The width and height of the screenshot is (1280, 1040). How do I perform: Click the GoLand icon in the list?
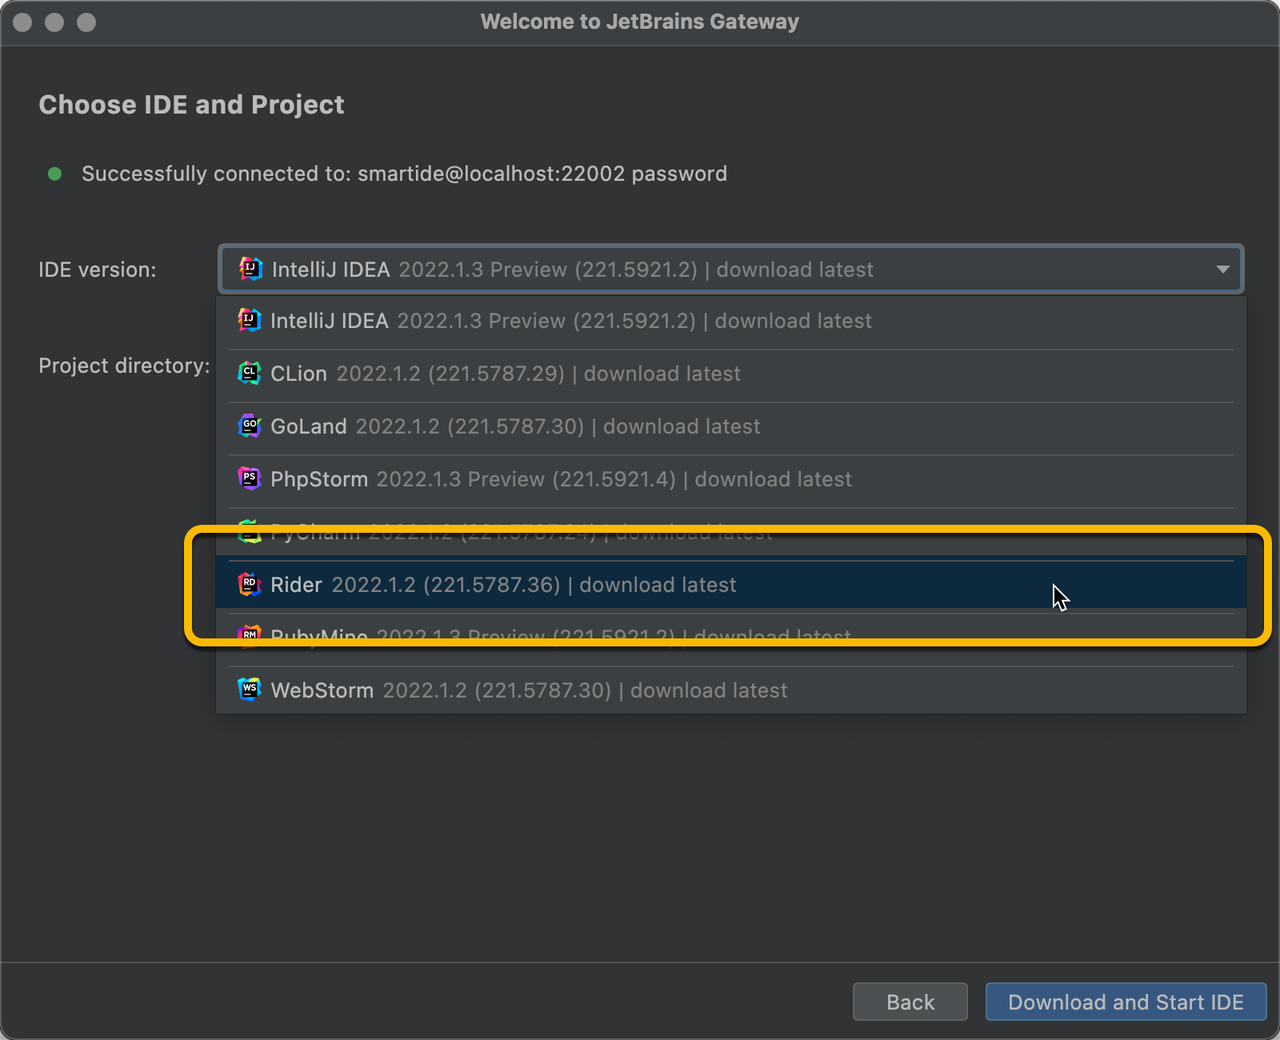coord(249,426)
